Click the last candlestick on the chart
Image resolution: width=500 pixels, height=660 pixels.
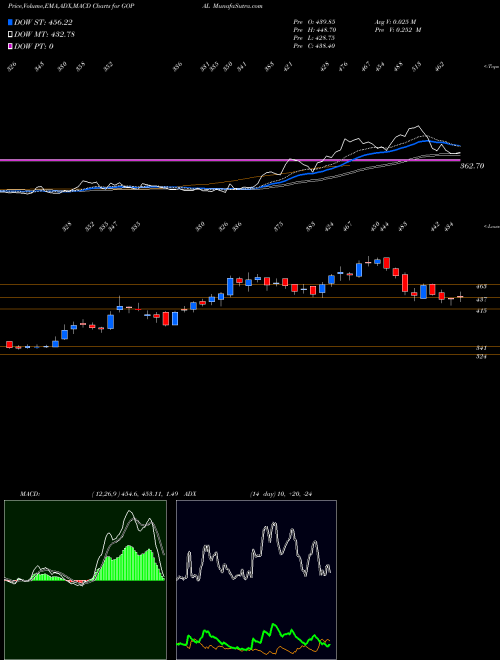point(461,297)
